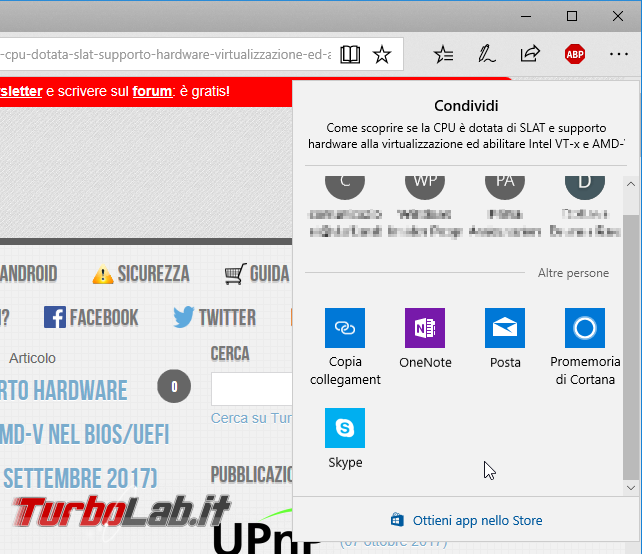Open the Guida shopping cart menu
Viewport: 642px width, 554px height.
point(257,274)
